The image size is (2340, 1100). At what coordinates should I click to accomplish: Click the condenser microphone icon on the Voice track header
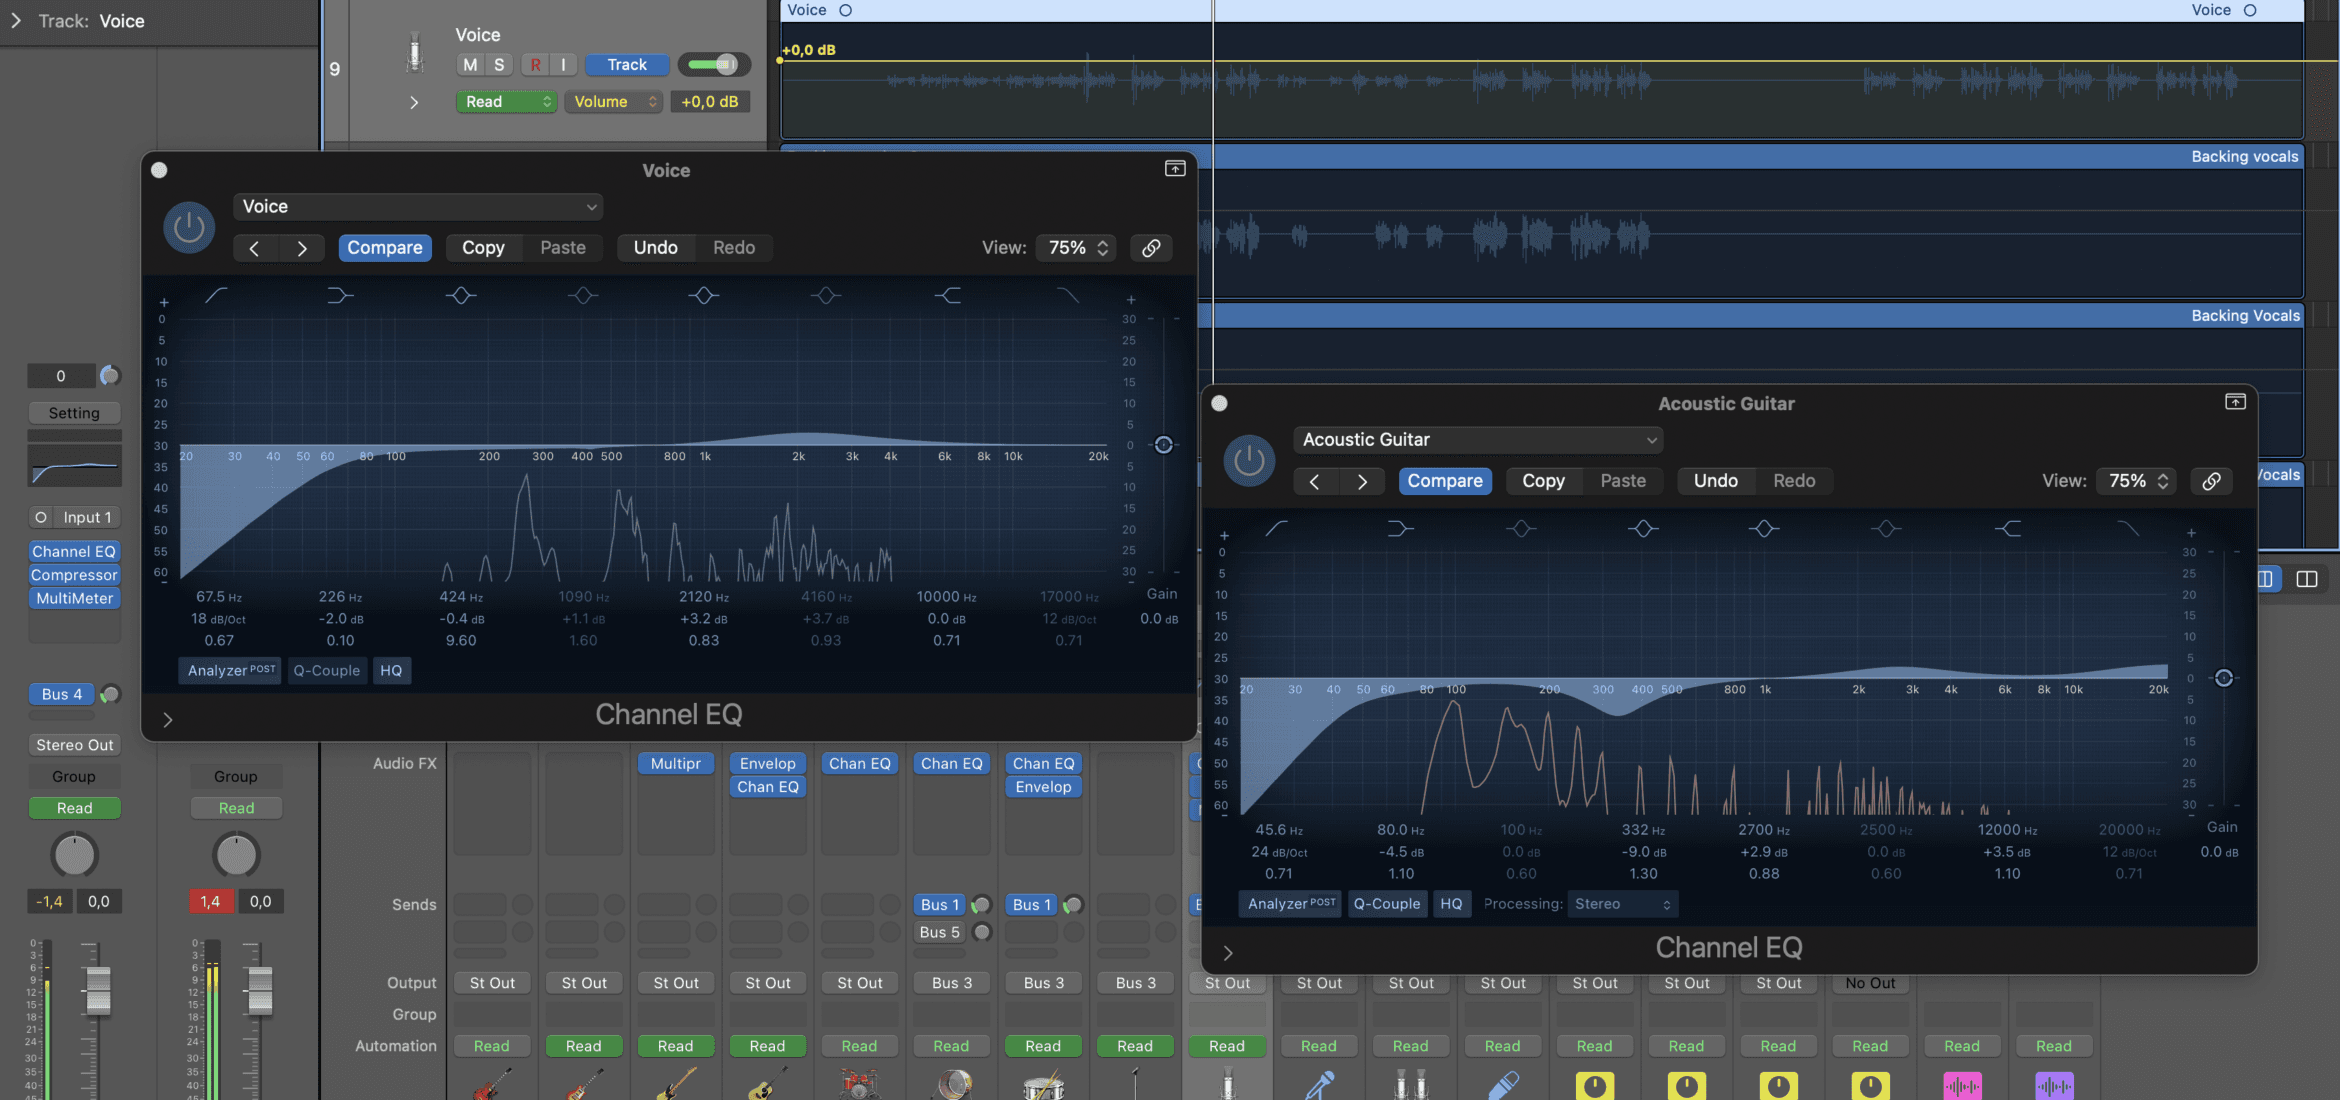(413, 52)
